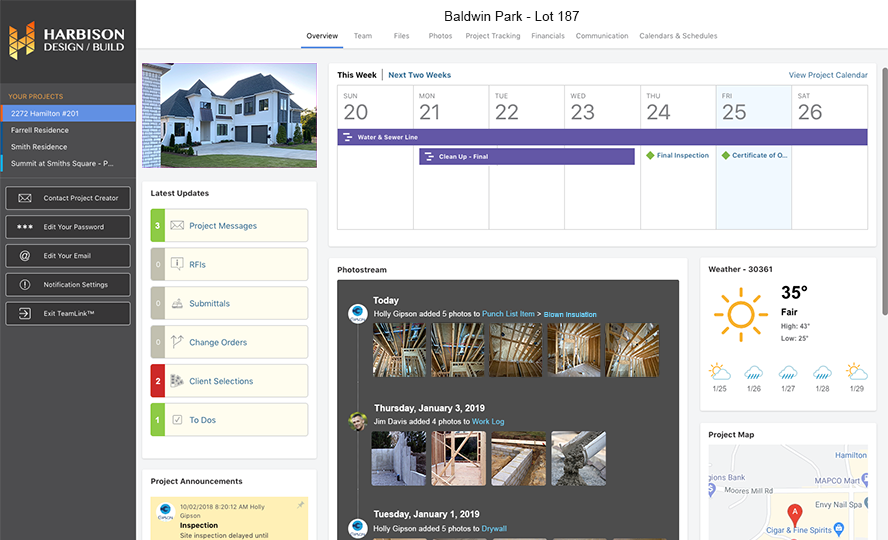888x540 pixels.
Task: Click the pin icon on the Inspection announcement
Action: [x=300, y=506]
